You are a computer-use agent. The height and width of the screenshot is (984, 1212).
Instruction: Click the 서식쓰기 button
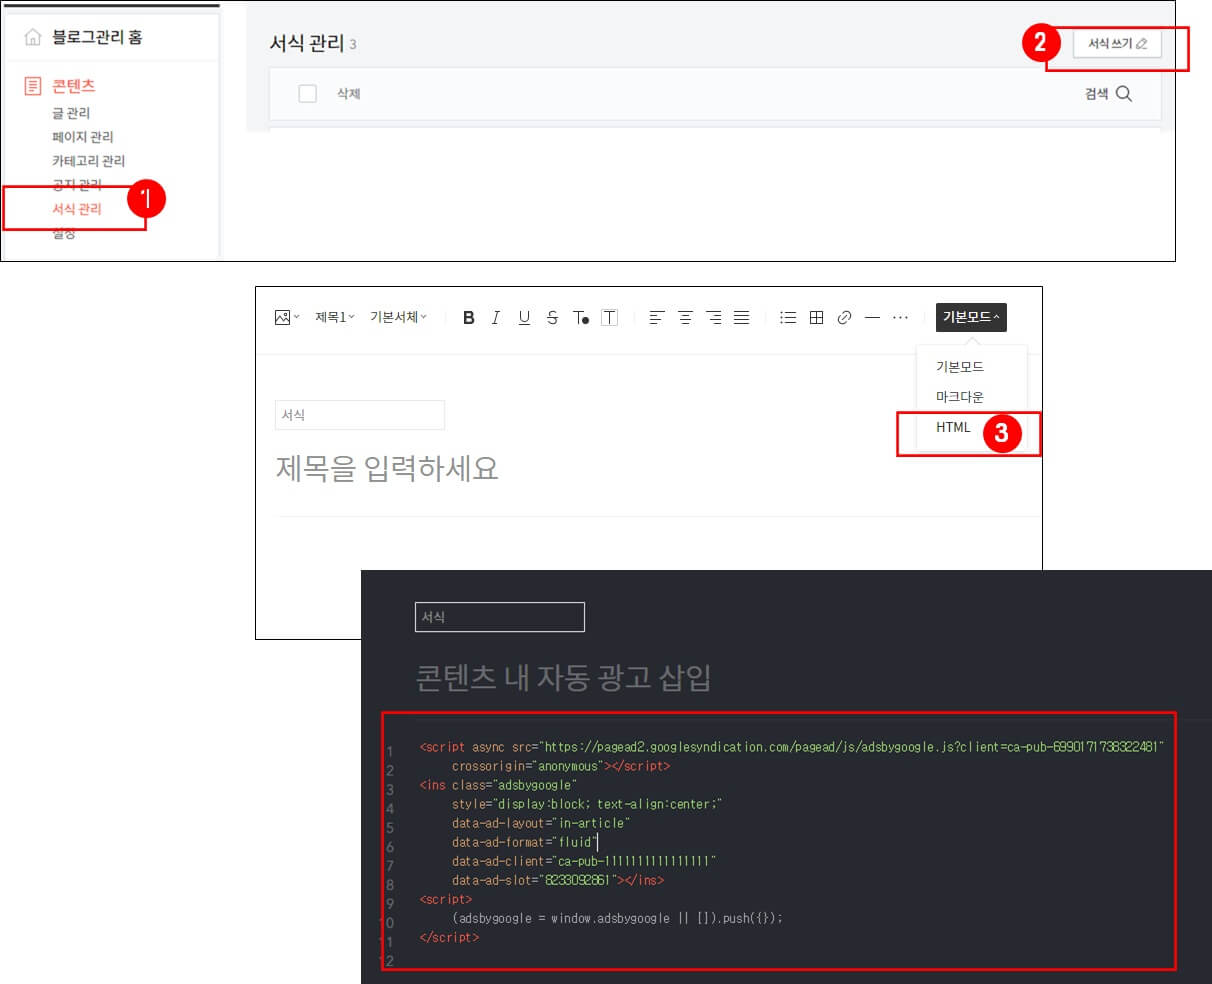[1117, 44]
